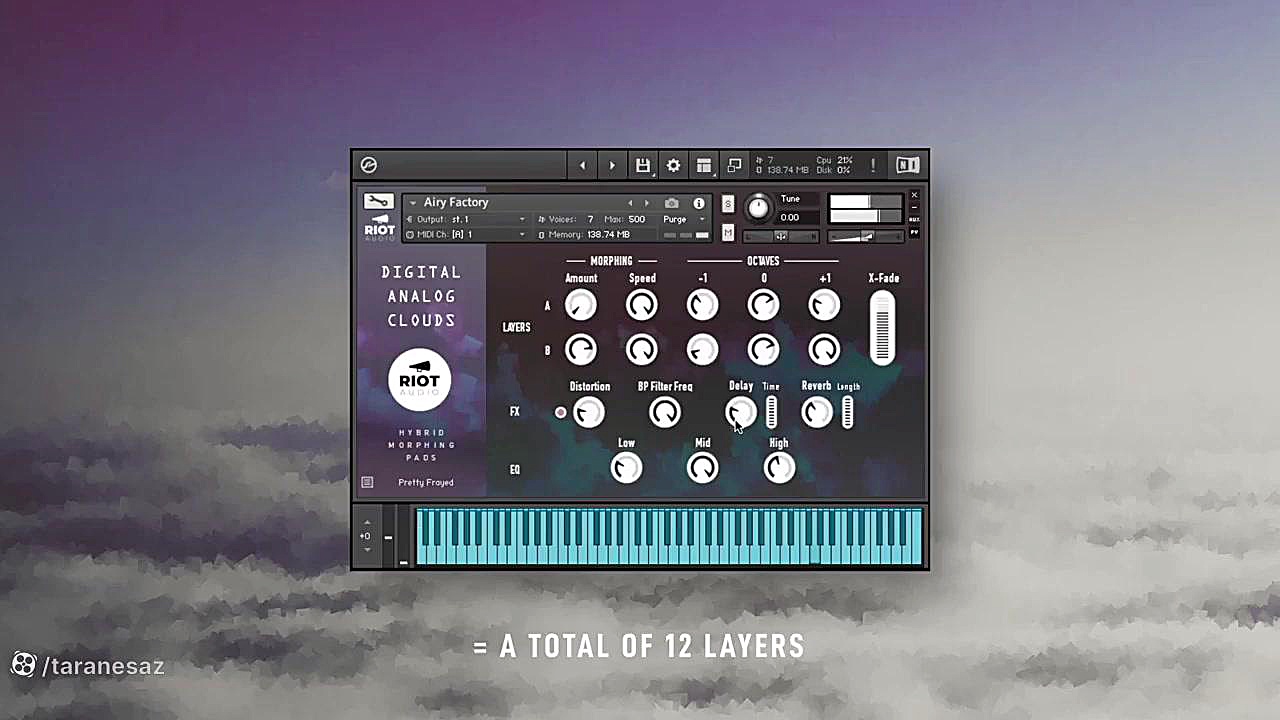Go to previous preset with top-bar left arrow
The image size is (1280, 720).
click(x=582, y=165)
